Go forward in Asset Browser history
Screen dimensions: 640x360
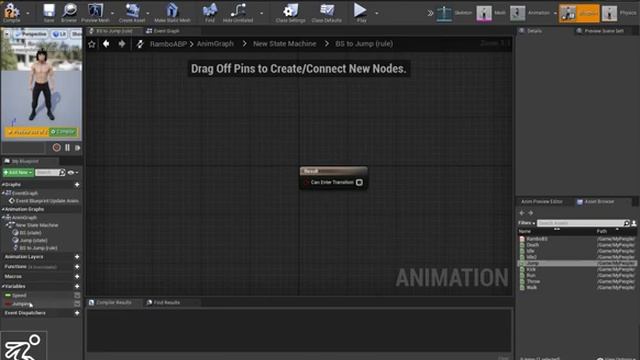coord(531,213)
